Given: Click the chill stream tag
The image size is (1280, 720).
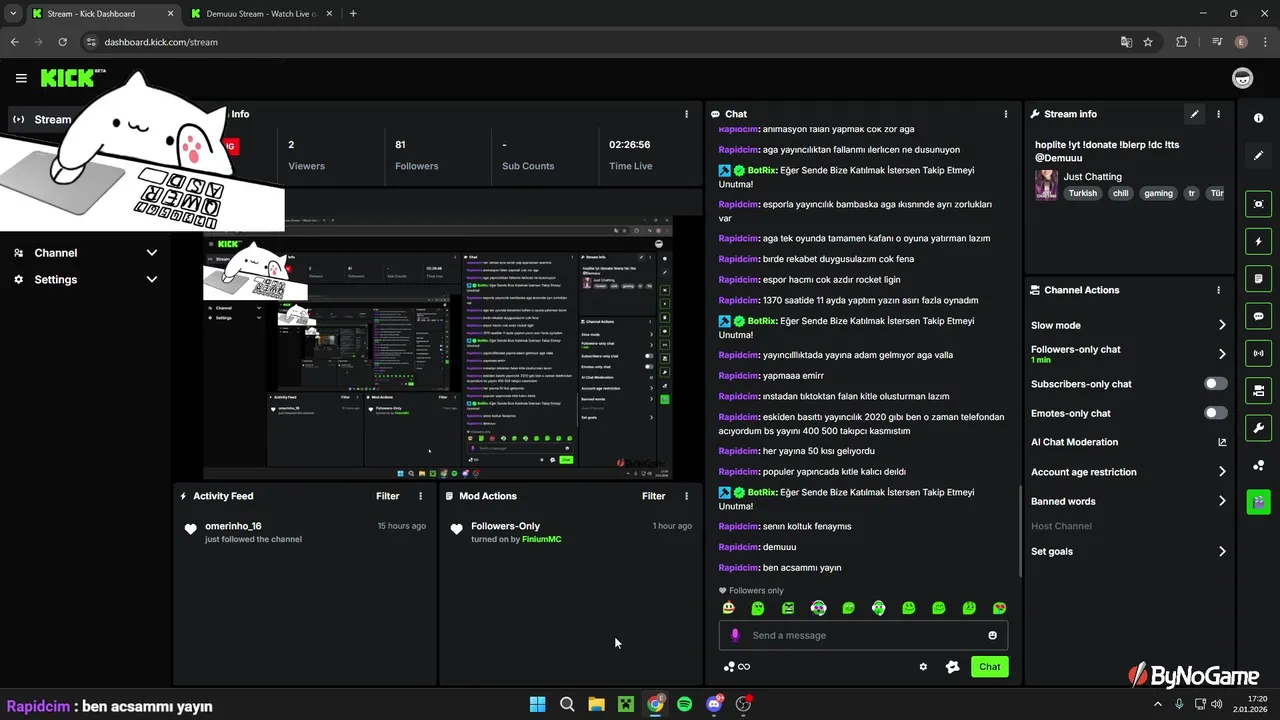Looking at the screenshot, I should pos(1120,194).
